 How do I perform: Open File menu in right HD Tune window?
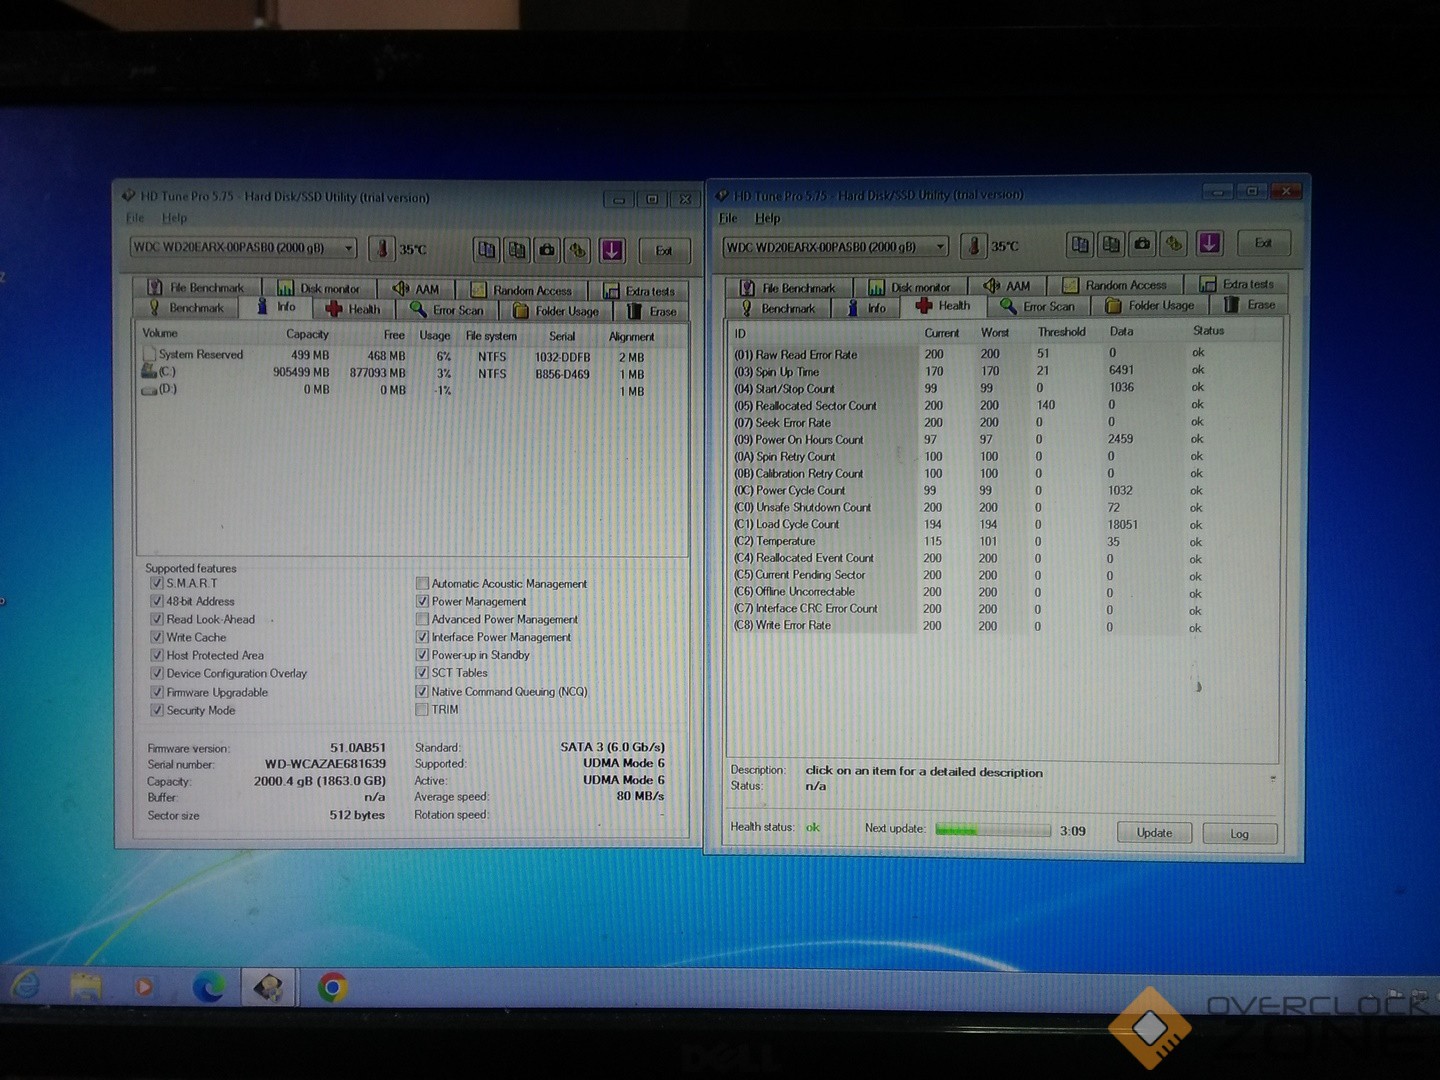coord(728,218)
